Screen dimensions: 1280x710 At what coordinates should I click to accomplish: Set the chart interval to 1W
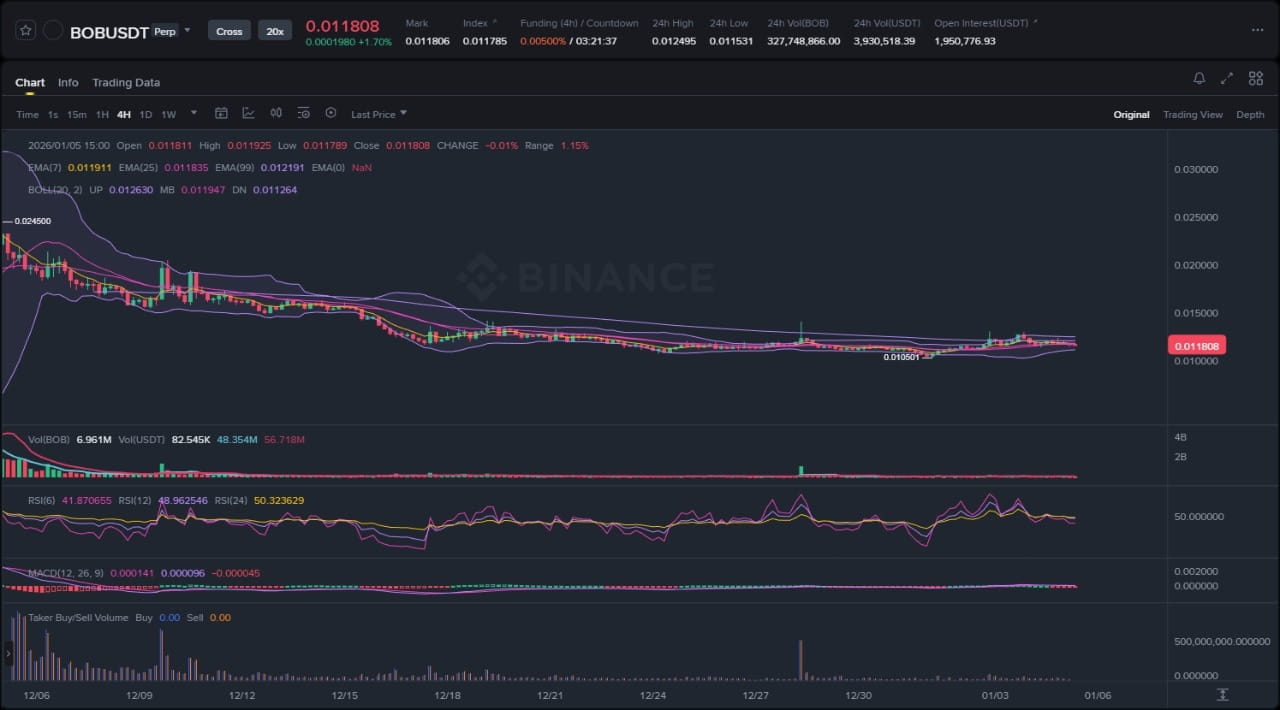click(x=169, y=115)
